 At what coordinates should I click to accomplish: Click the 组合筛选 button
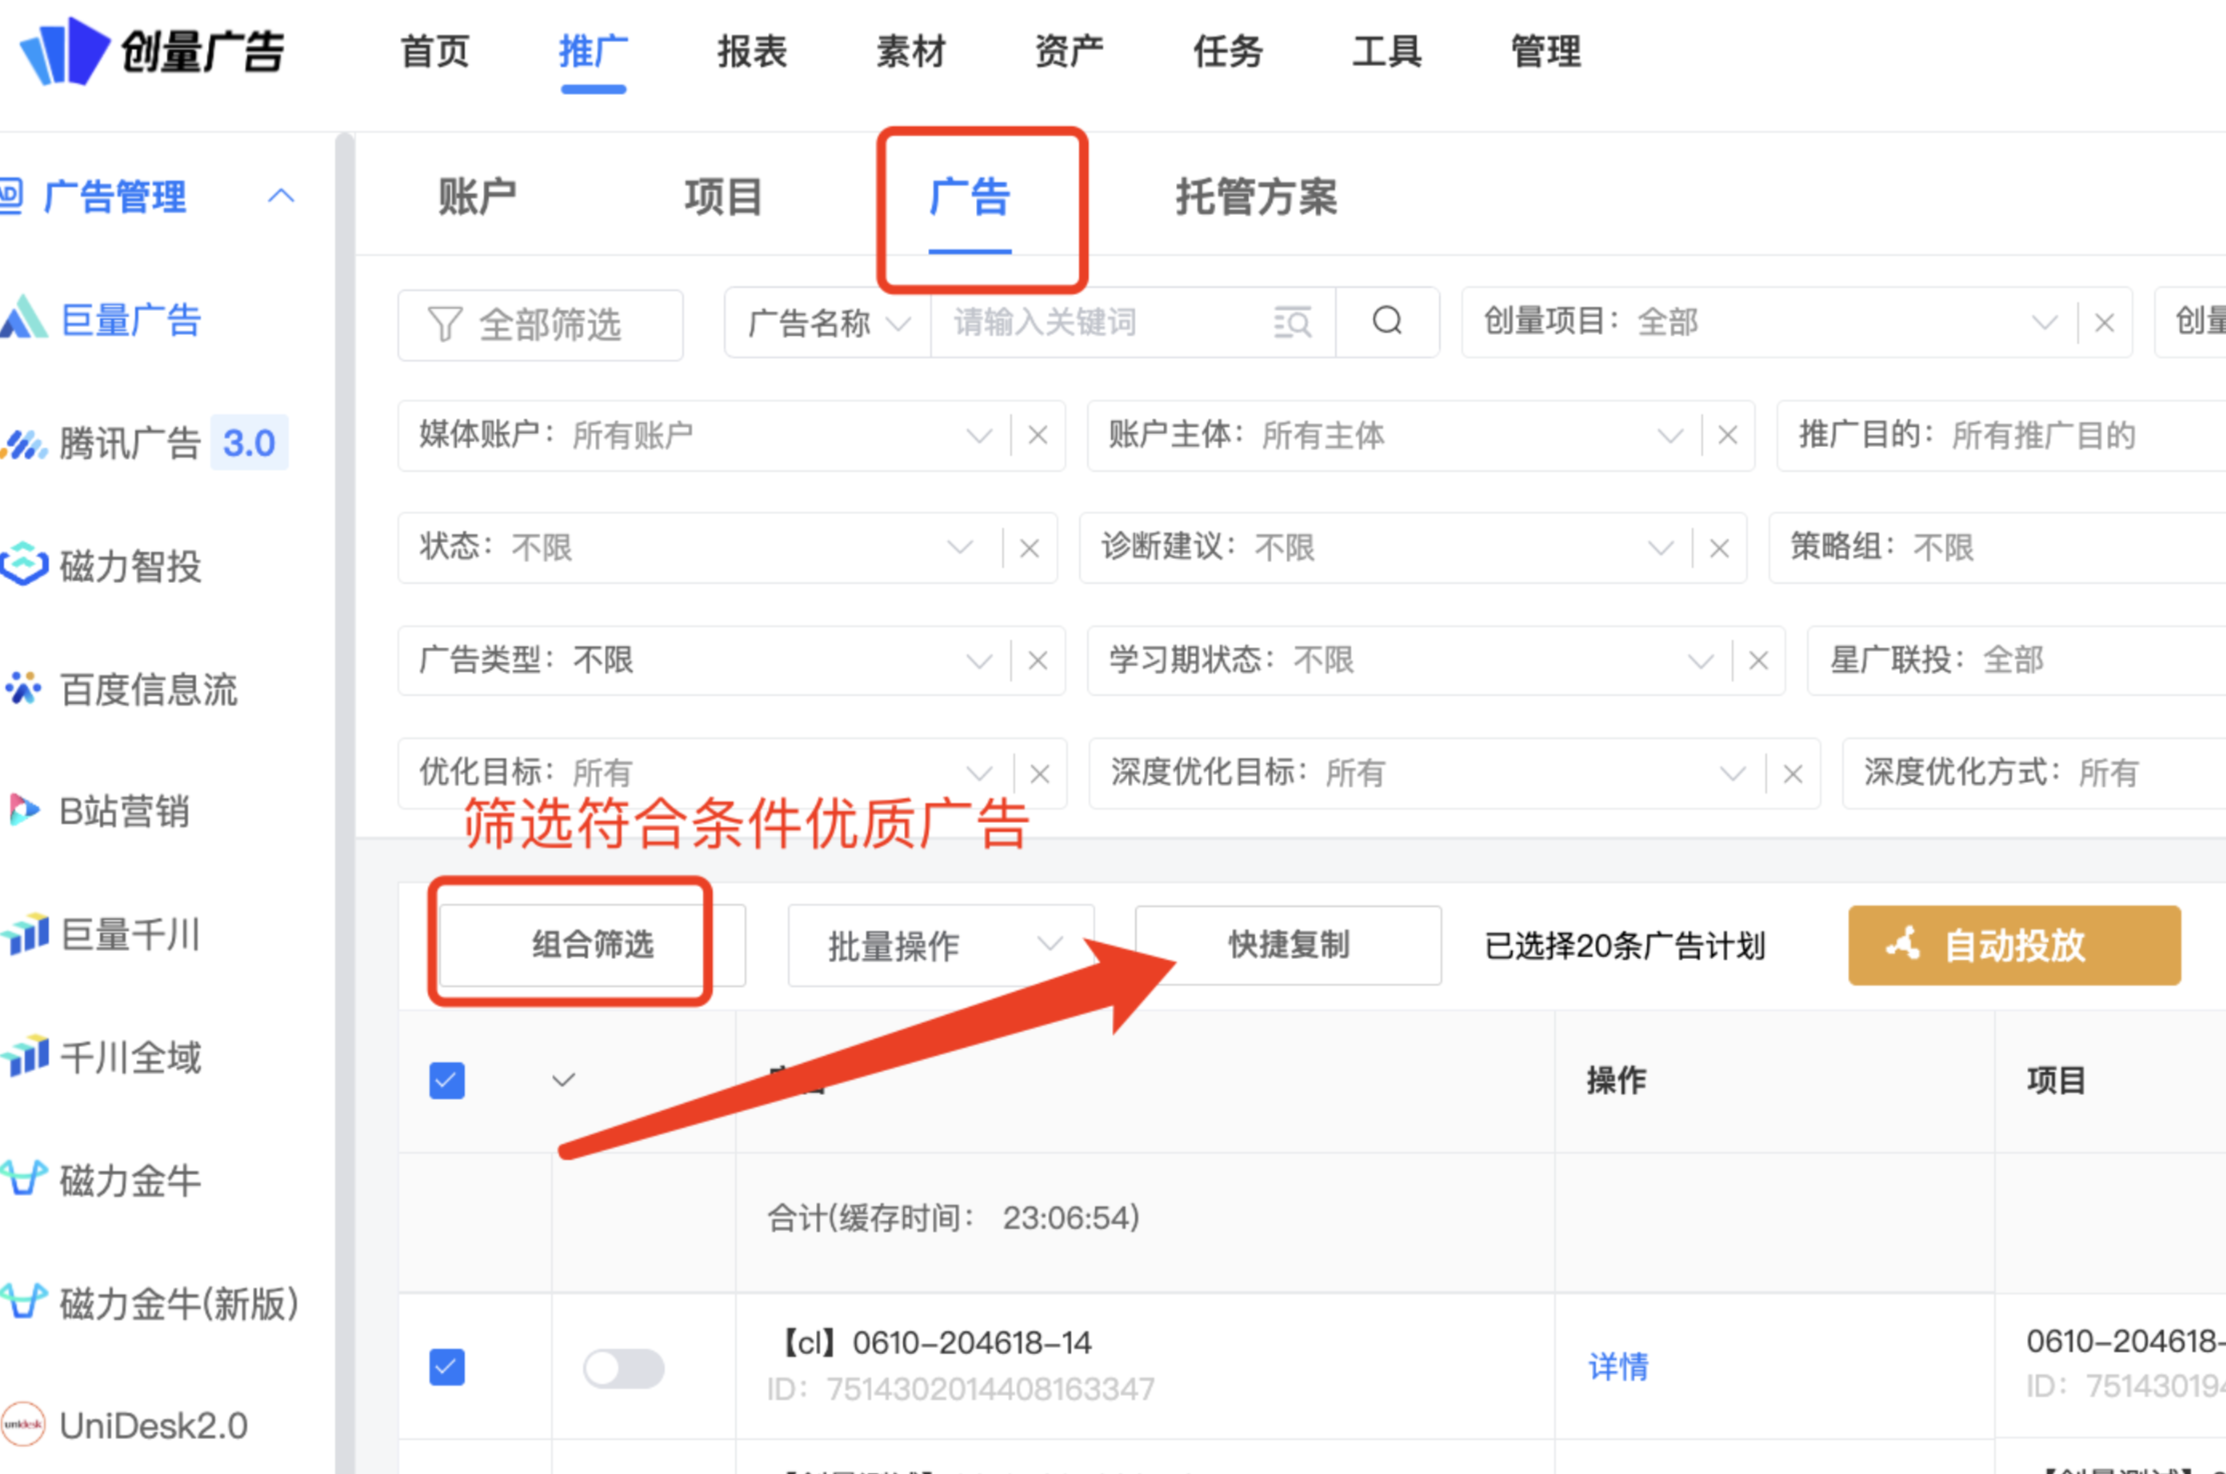(x=592, y=945)
